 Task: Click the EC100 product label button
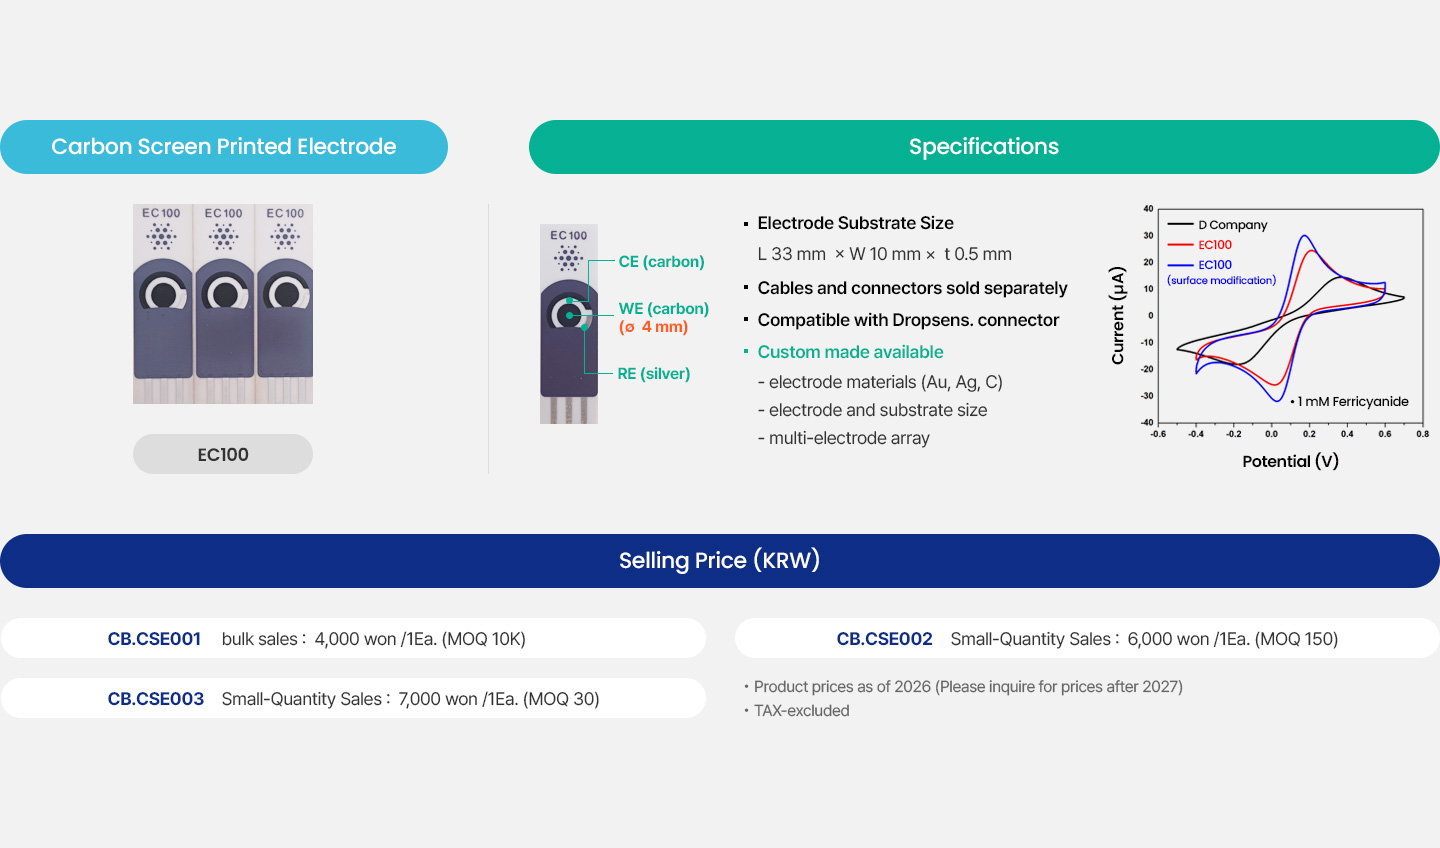pyautogui.click(x=222, y=454)
